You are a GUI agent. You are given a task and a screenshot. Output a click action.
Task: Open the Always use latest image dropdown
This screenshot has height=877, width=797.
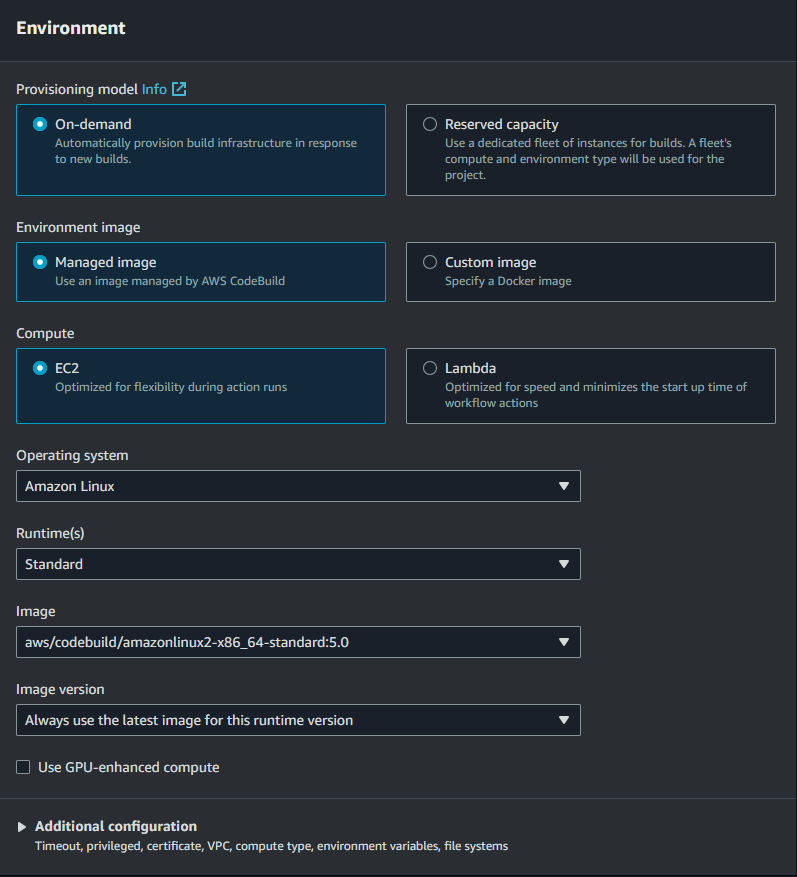pyautogui.click(x=298, y=720)
